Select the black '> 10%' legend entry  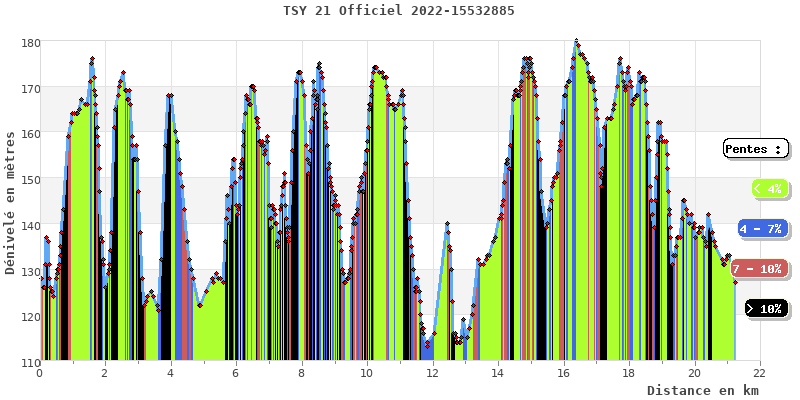[x=764, y=309]
